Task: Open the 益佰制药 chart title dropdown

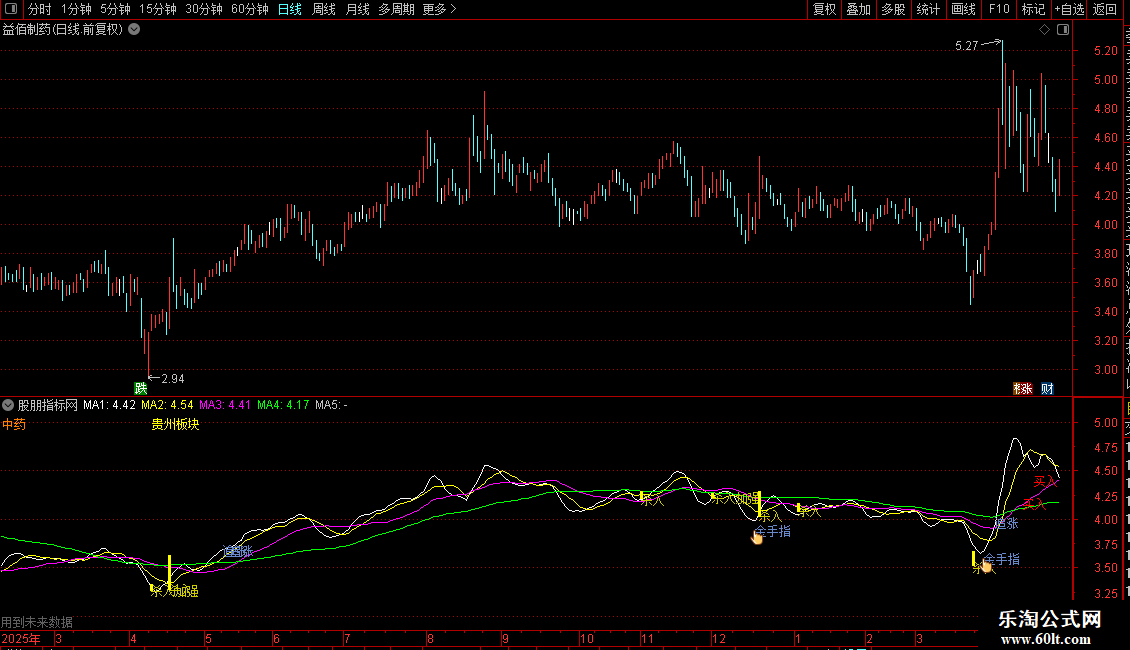Action: [x=134, y=30]
